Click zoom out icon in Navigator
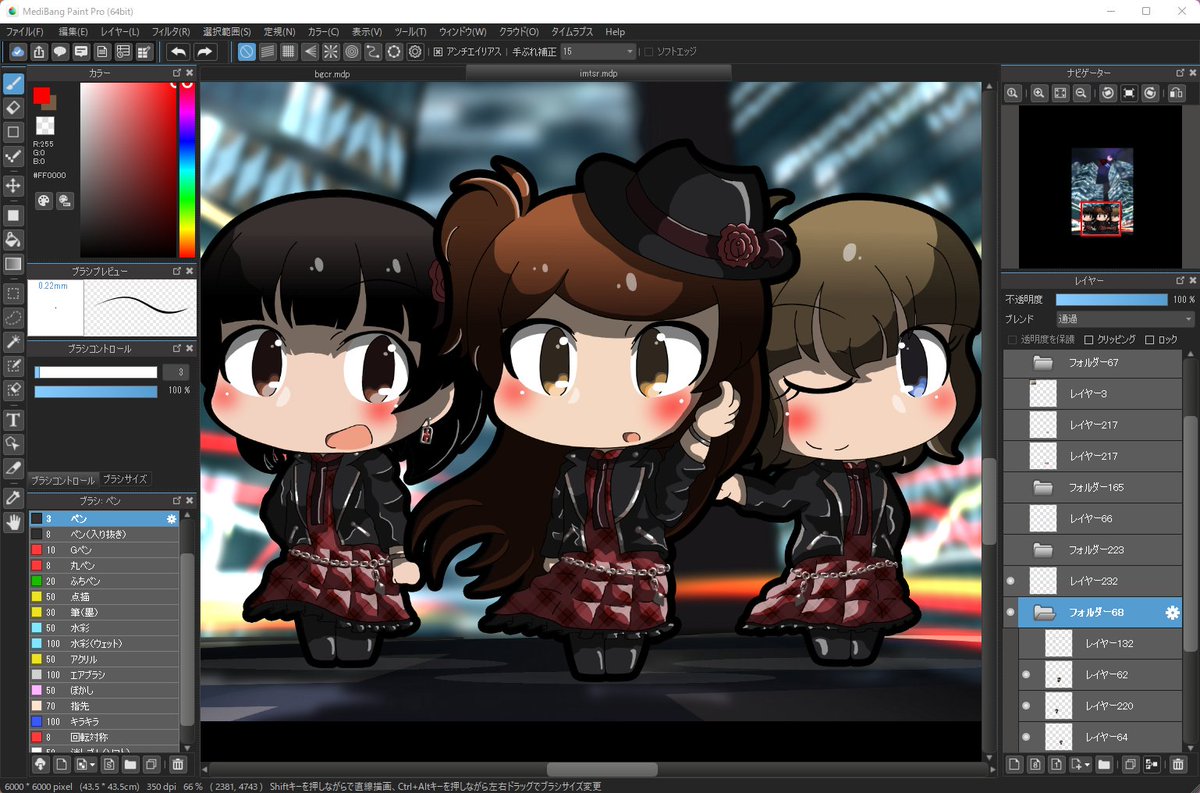 click(x=1081, y=92)
